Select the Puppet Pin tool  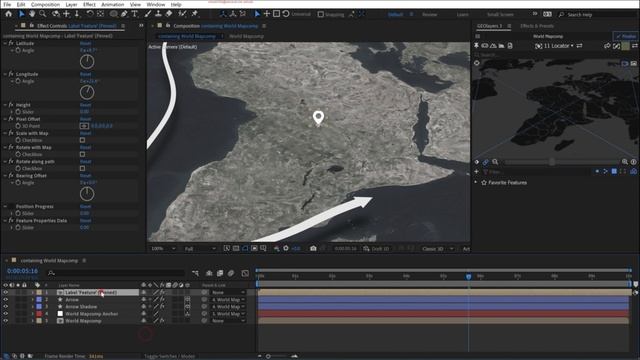[195, 14]
